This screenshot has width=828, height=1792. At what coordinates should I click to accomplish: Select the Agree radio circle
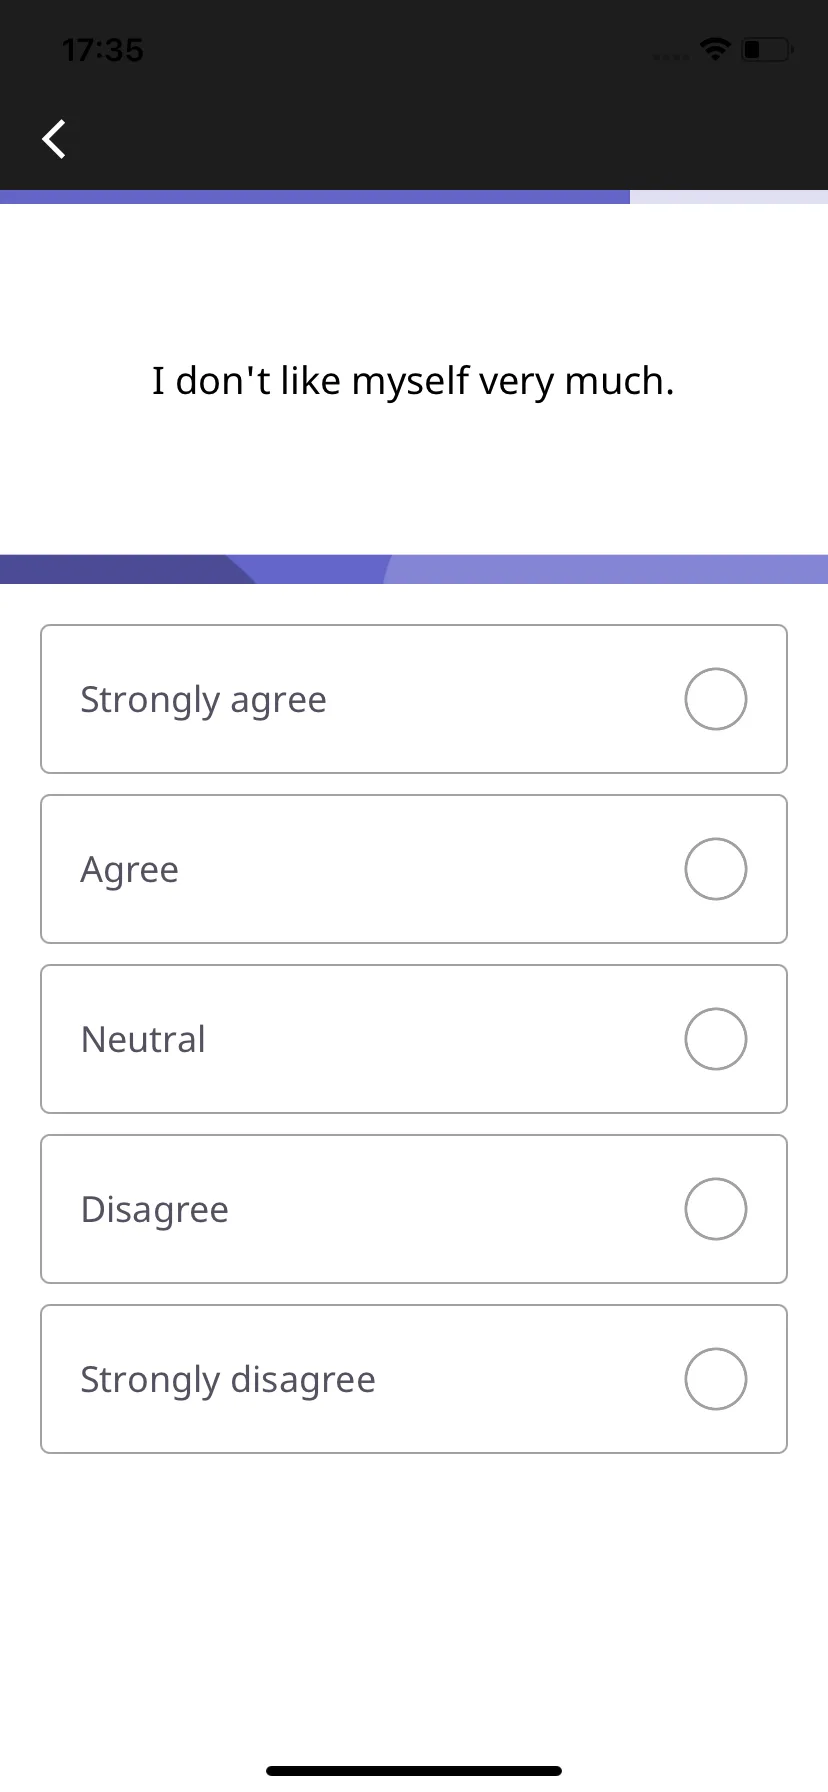(x=716, y=869)
